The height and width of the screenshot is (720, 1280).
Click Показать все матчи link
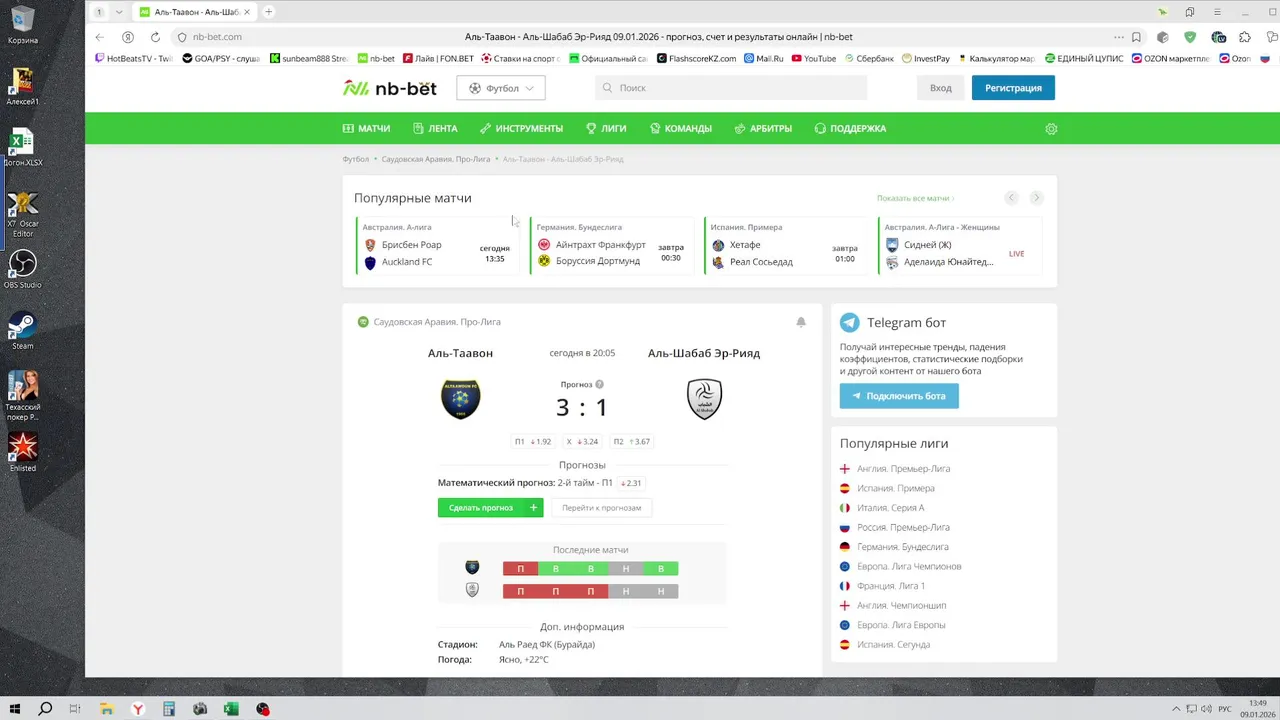point(915,198)
